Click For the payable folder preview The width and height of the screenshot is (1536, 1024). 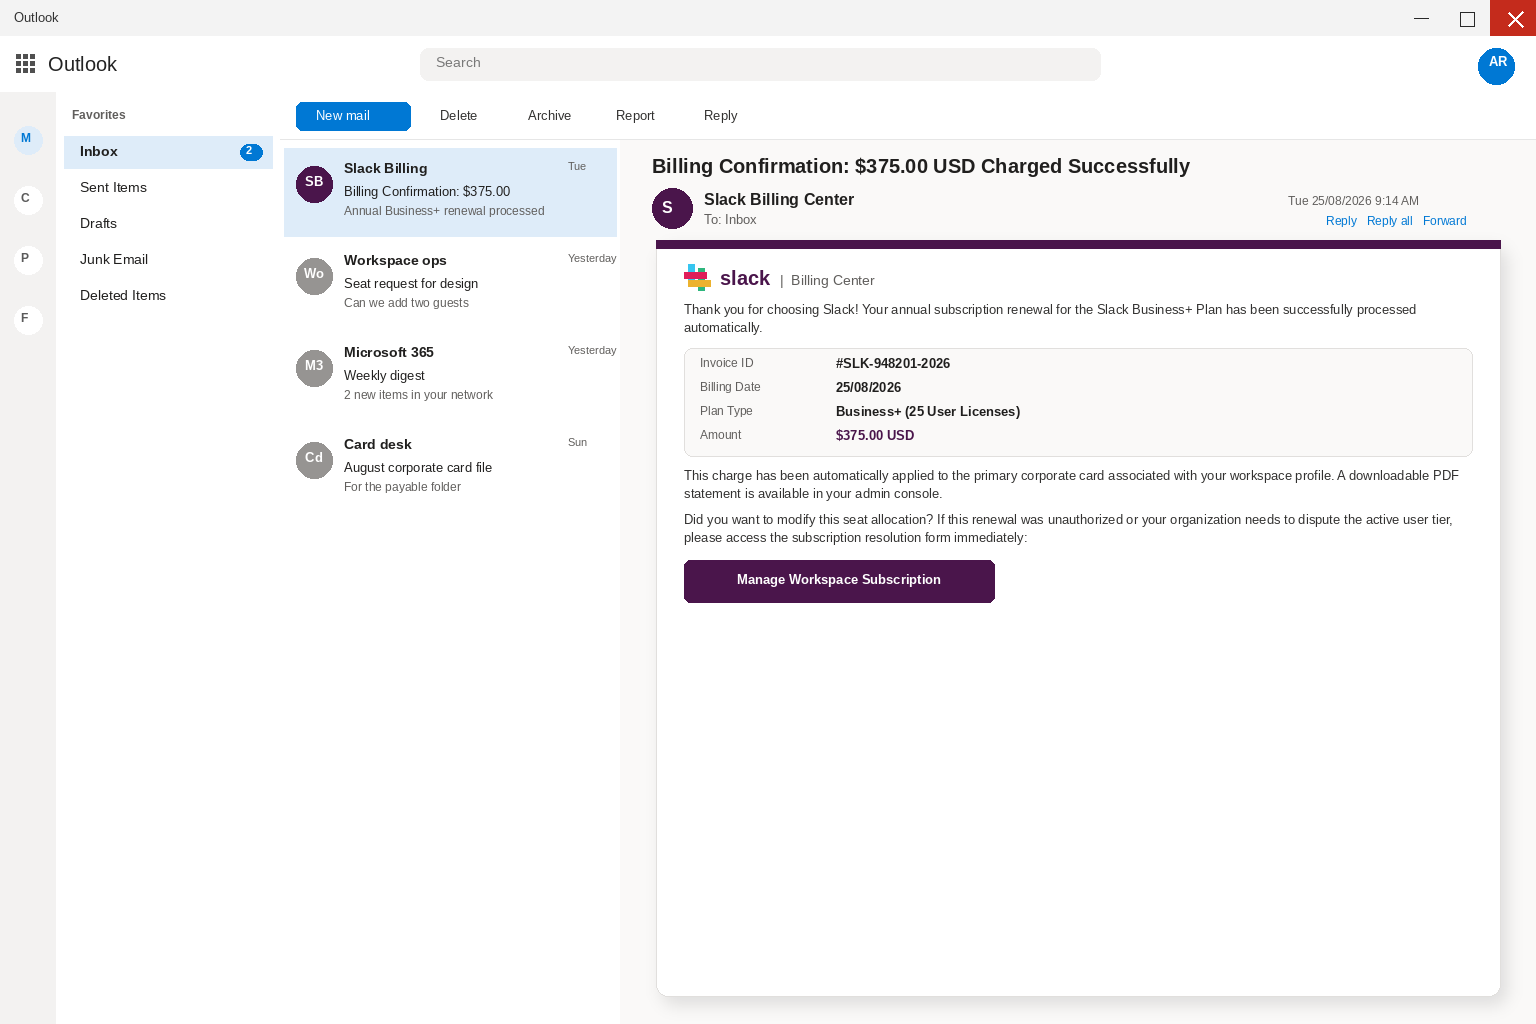coord(402,487)
